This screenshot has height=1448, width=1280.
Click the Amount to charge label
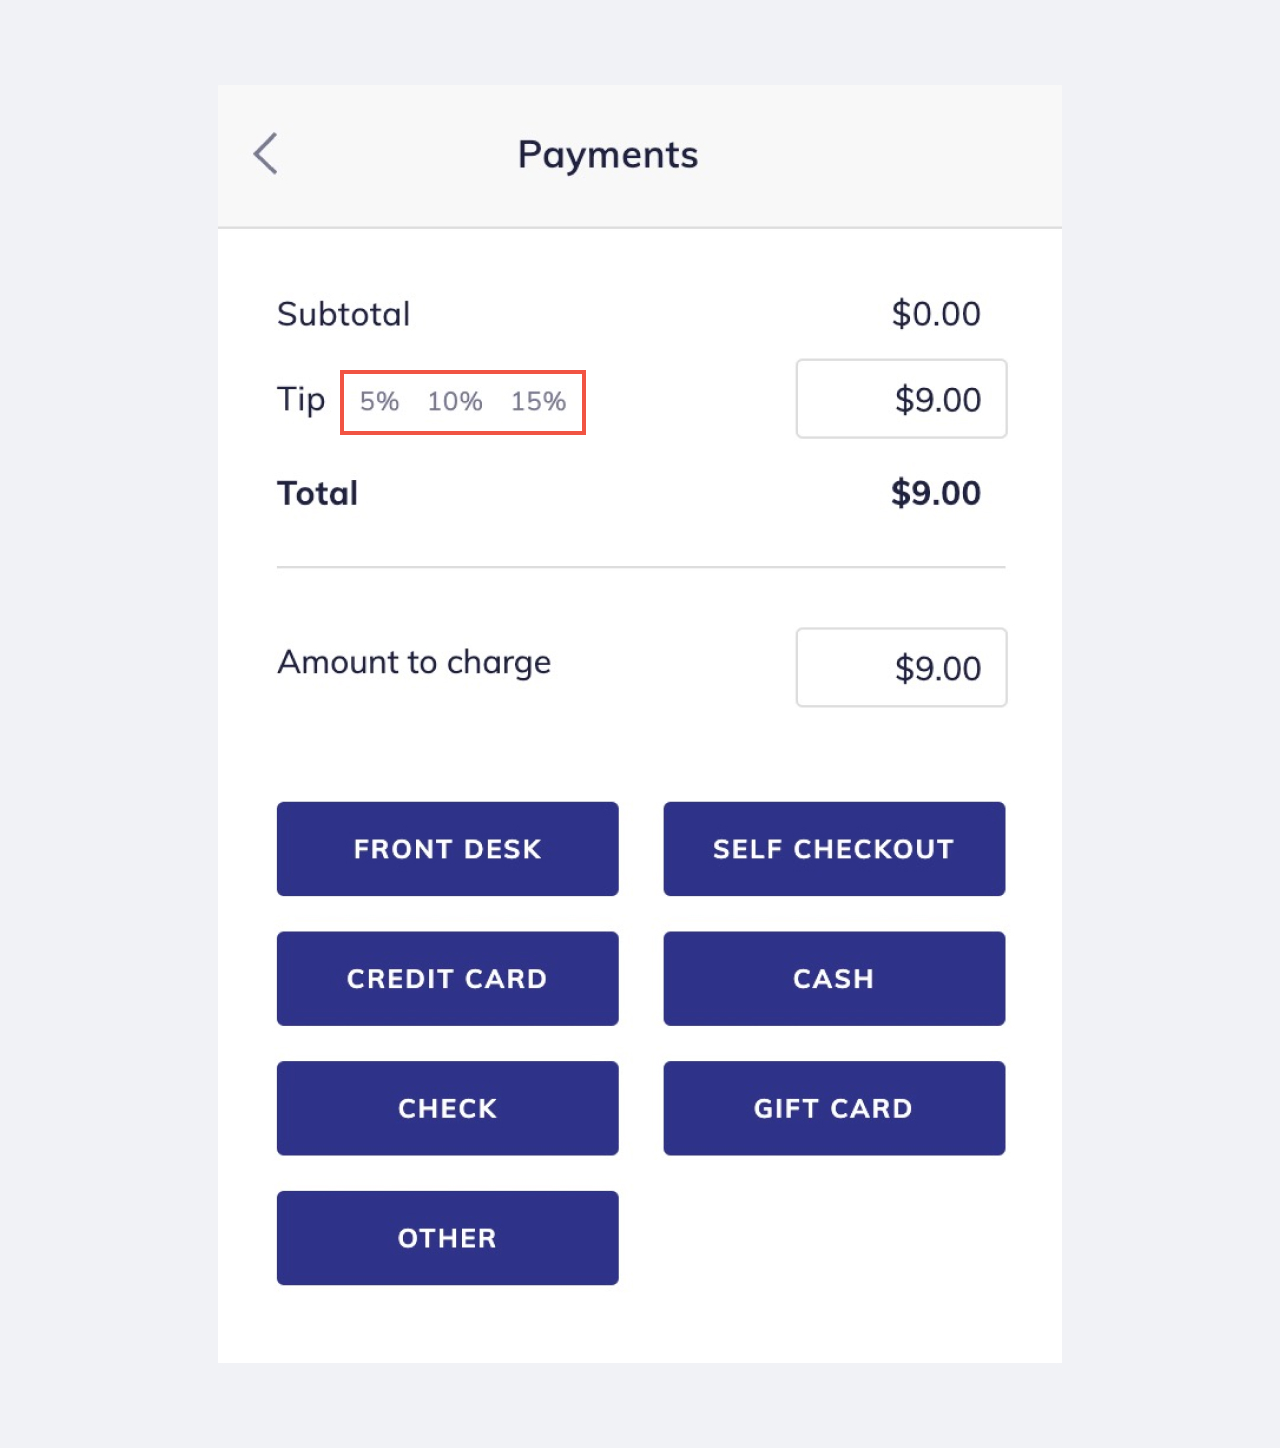pyautogui.click(x=413, y=662)
